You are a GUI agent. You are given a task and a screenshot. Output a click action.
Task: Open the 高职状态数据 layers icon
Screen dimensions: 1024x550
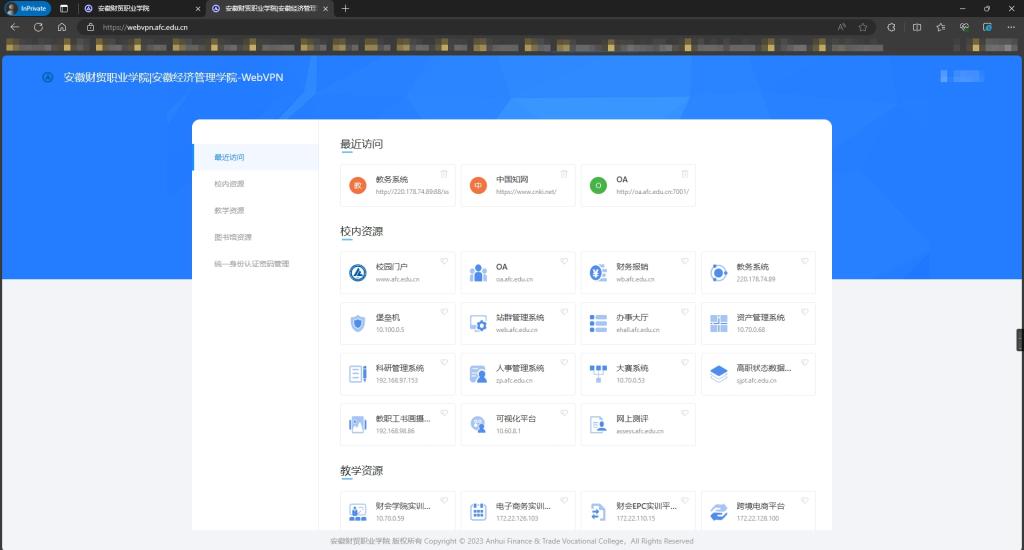718,374
